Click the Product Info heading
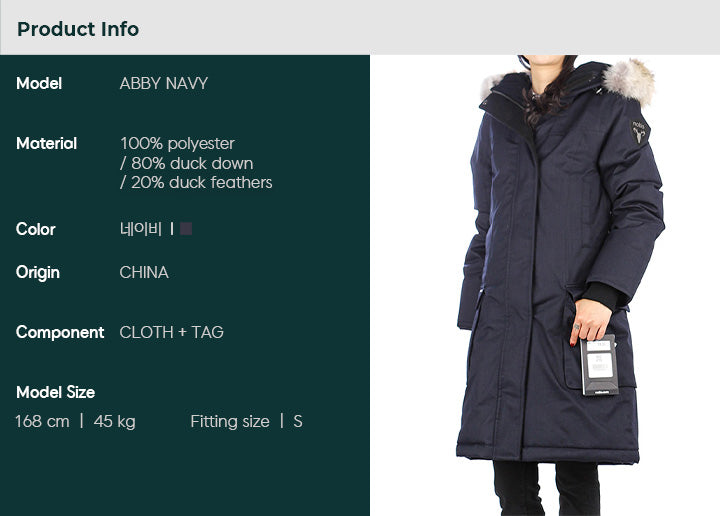The height and width of the screenshot is (516, 720). [78, 29]
